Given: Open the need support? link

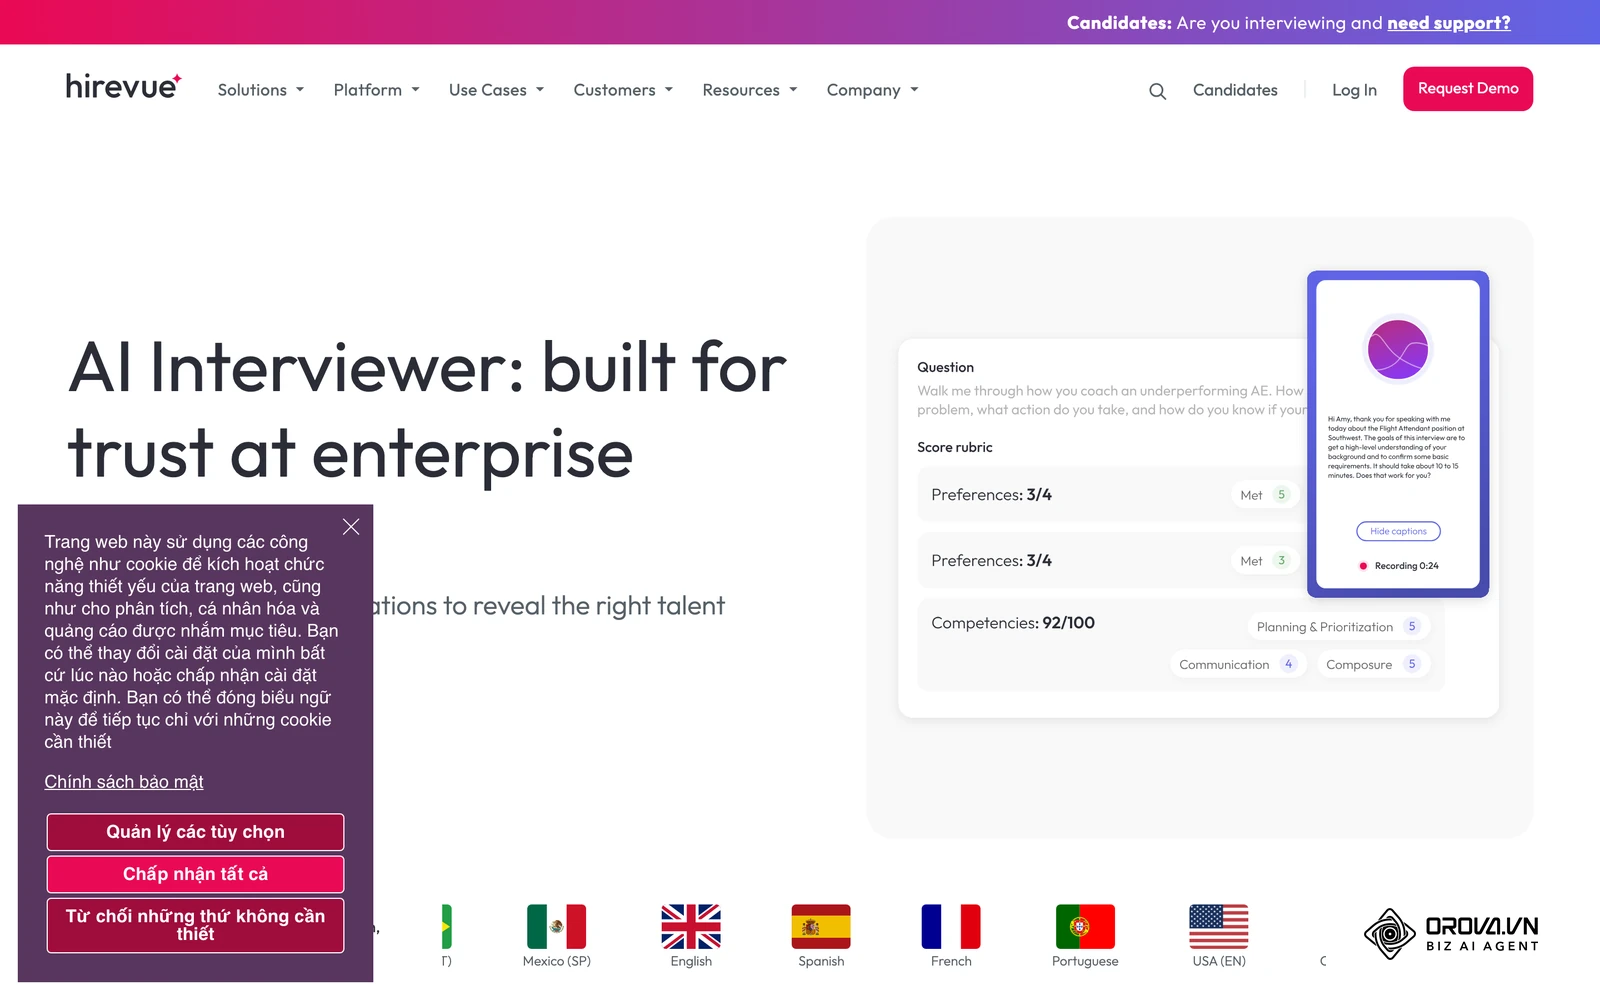Looking at the screenshot, I should pyautogui.click(x=1448, y=22).
